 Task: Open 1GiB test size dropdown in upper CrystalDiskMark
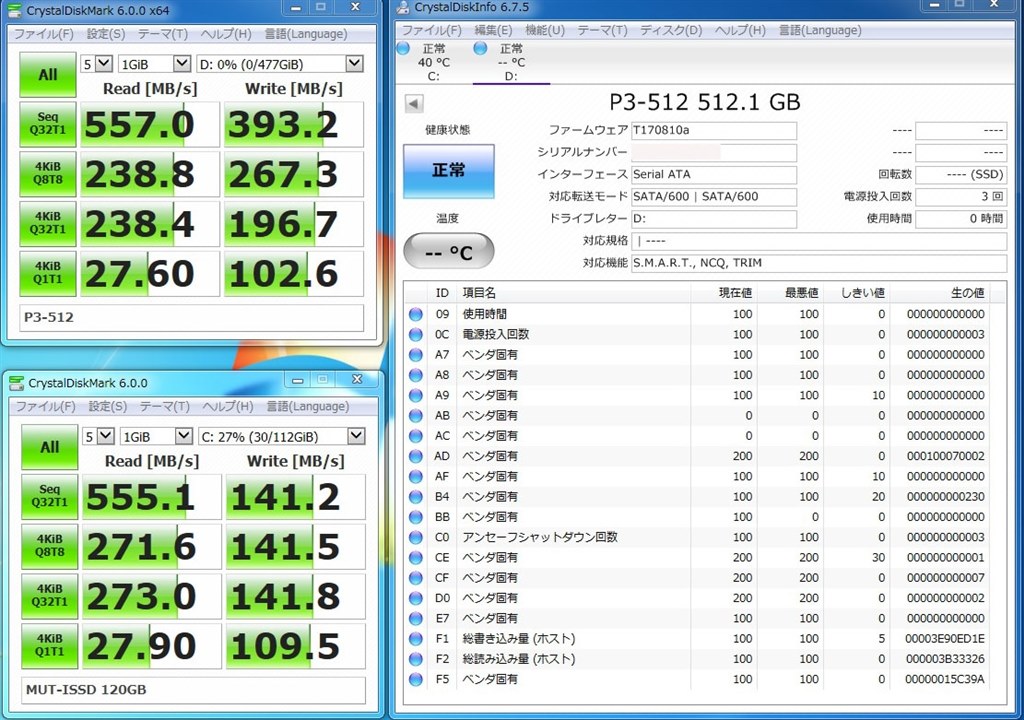(182, 63)
